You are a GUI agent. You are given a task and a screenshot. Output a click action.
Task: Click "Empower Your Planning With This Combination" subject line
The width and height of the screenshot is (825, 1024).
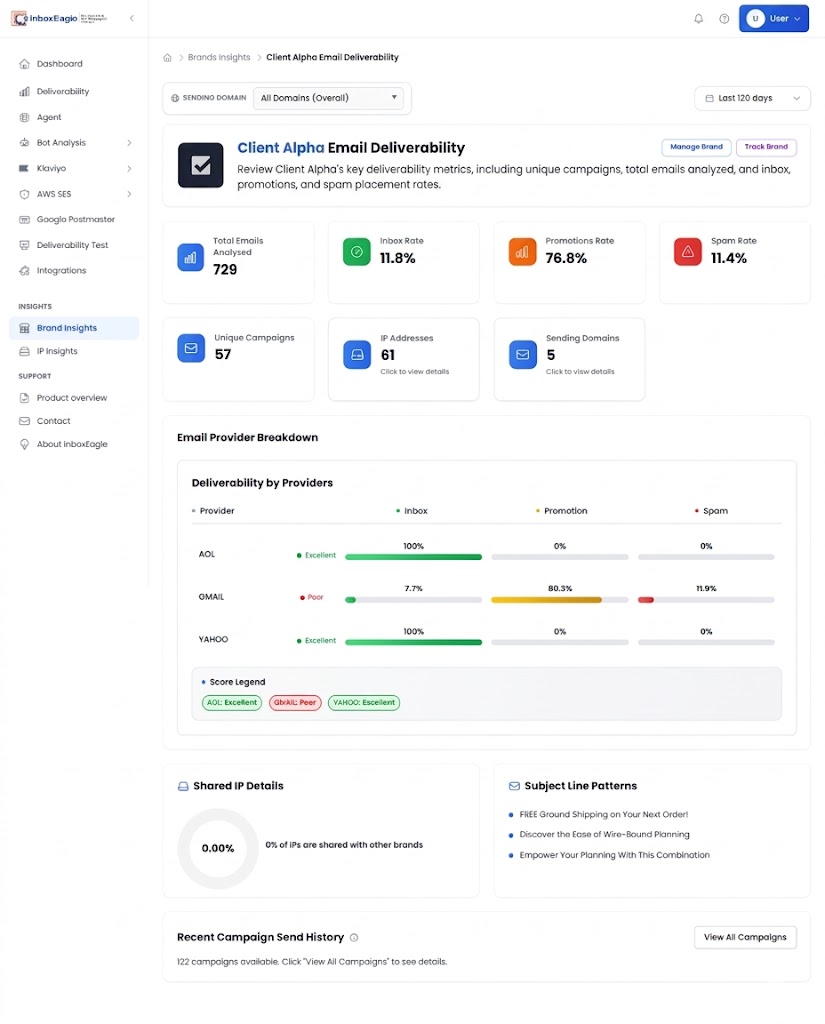(x=614, y=855)
